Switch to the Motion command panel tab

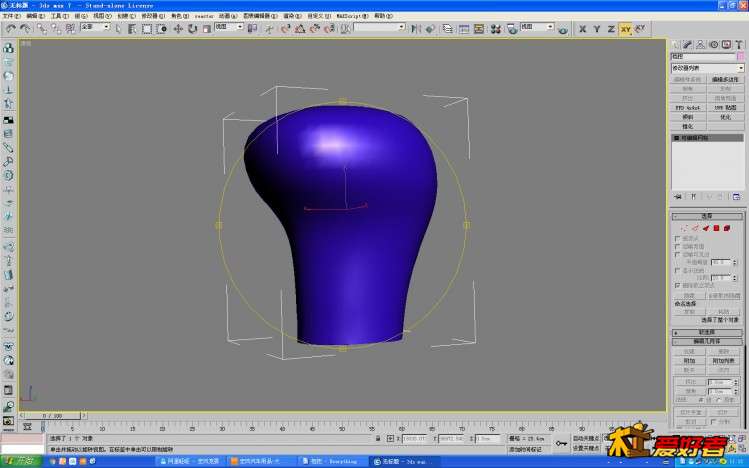click(714, 44)
